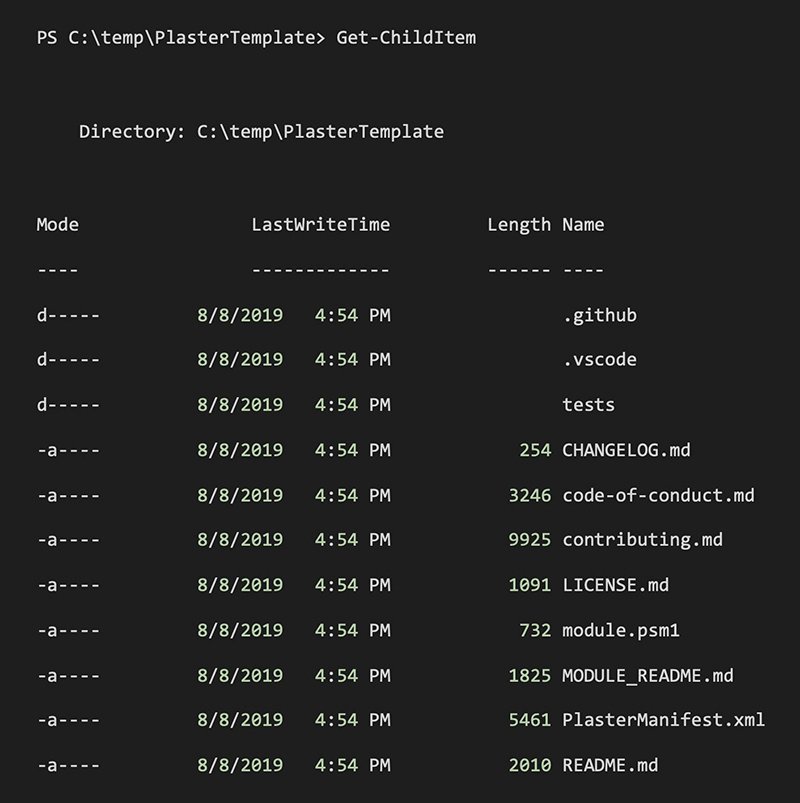
Task: Click the module.psm1 file name
Action: click(621, 630)
